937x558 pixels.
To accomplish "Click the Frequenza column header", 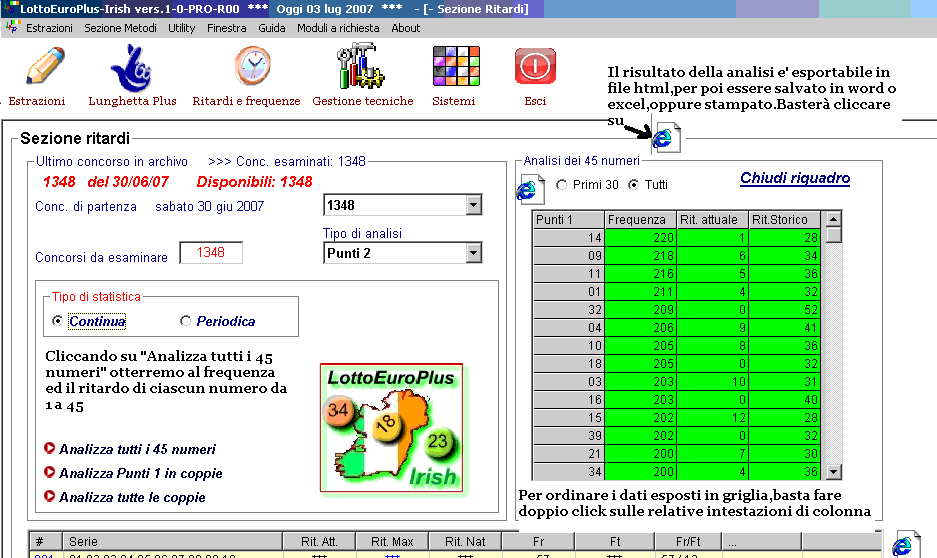I will pos(640,219).
